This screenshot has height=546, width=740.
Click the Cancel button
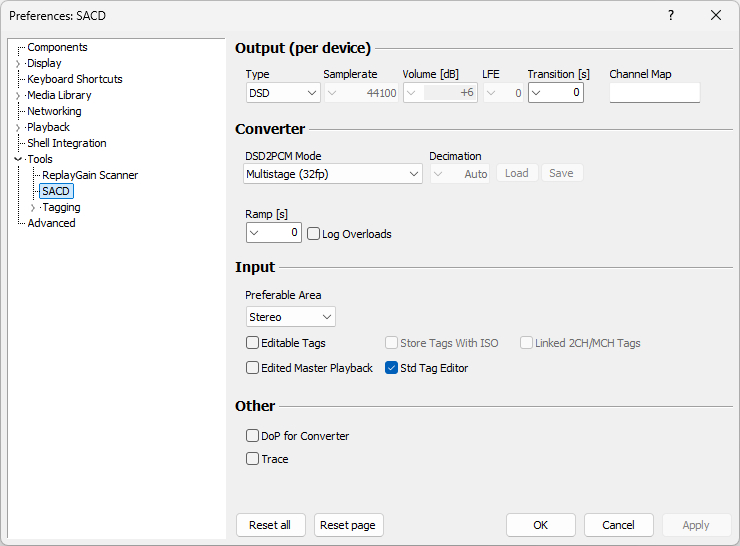618,525
